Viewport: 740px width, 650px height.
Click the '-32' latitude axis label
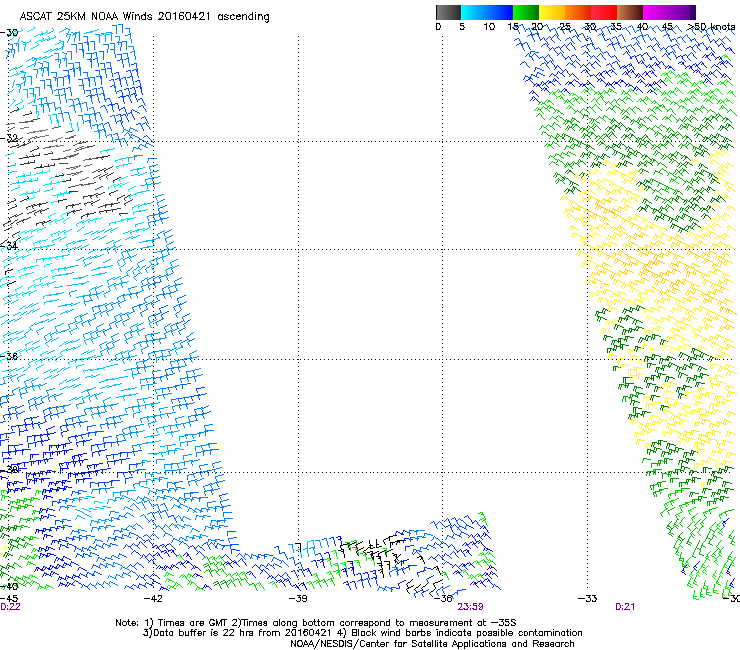(9, 138)
